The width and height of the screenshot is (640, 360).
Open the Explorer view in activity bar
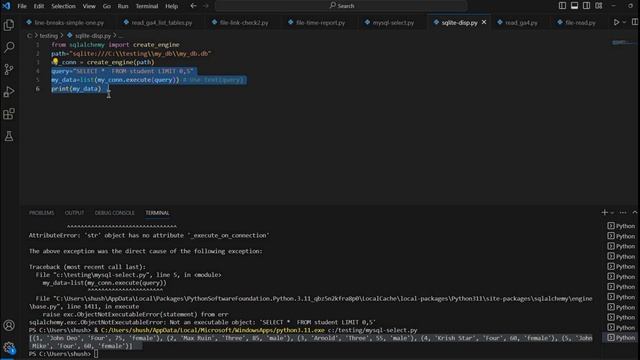click(x=9, y=25)
